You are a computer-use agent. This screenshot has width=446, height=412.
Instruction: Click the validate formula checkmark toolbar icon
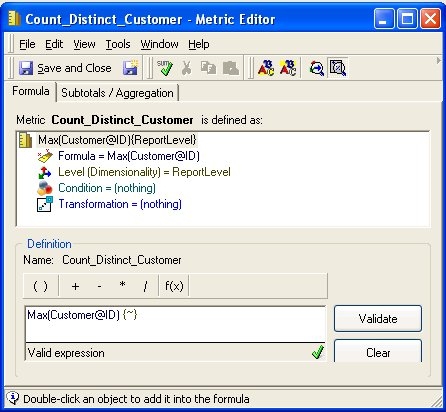tap(165, 68)
